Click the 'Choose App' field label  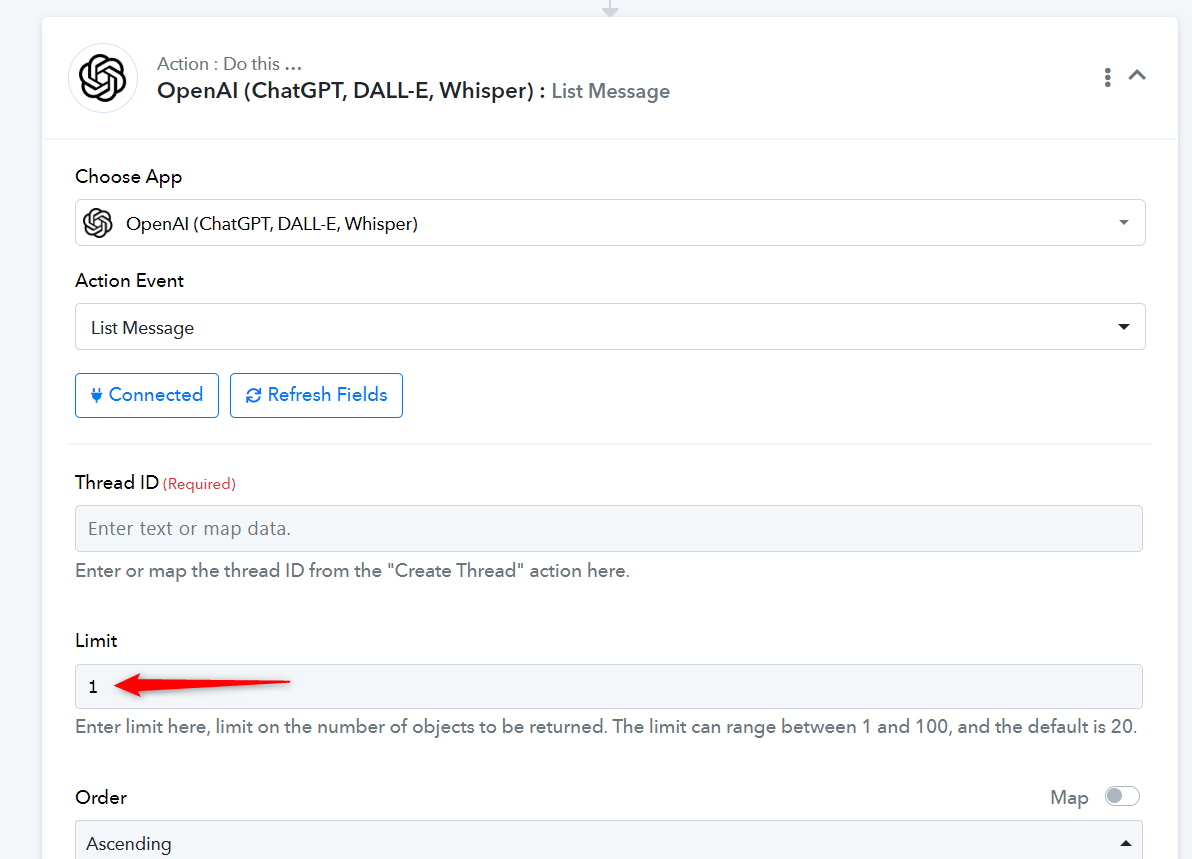pyautogui.click(x=128, y=177)
